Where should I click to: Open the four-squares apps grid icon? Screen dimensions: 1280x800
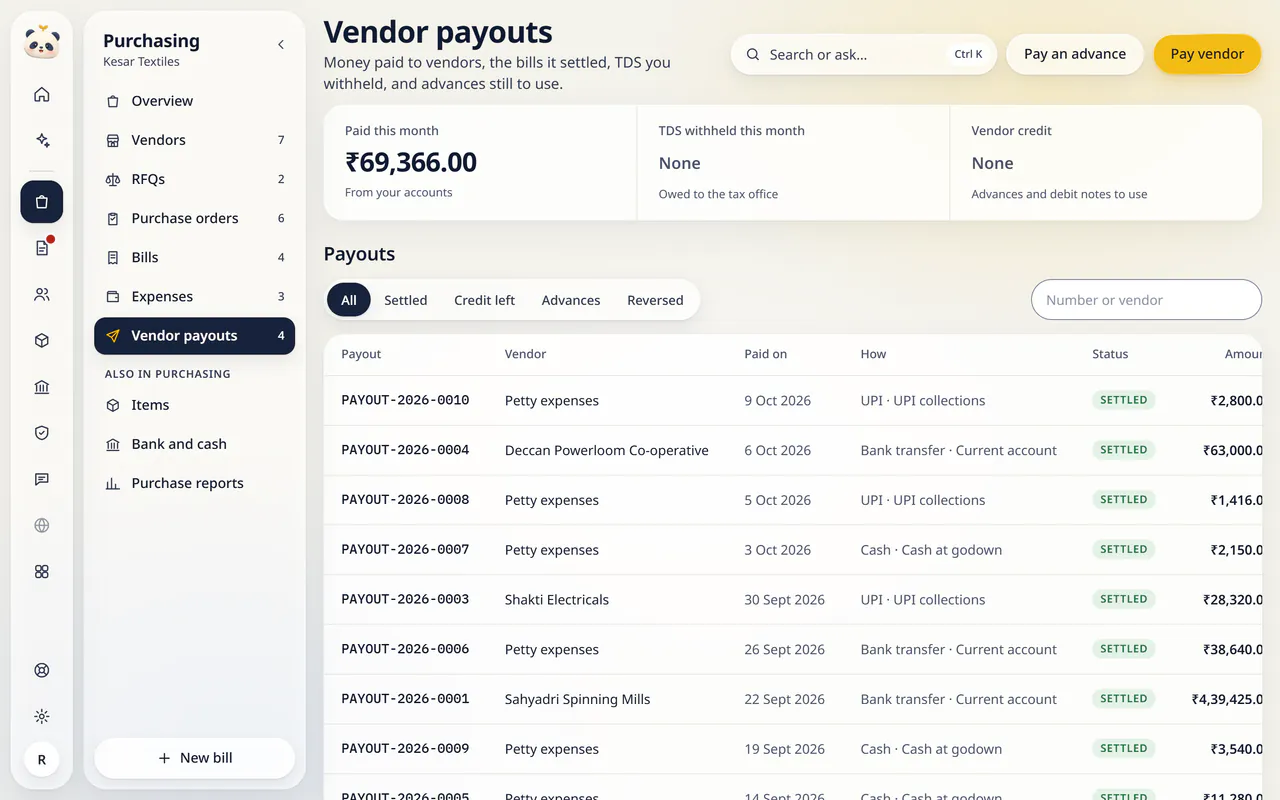(42, 572)
